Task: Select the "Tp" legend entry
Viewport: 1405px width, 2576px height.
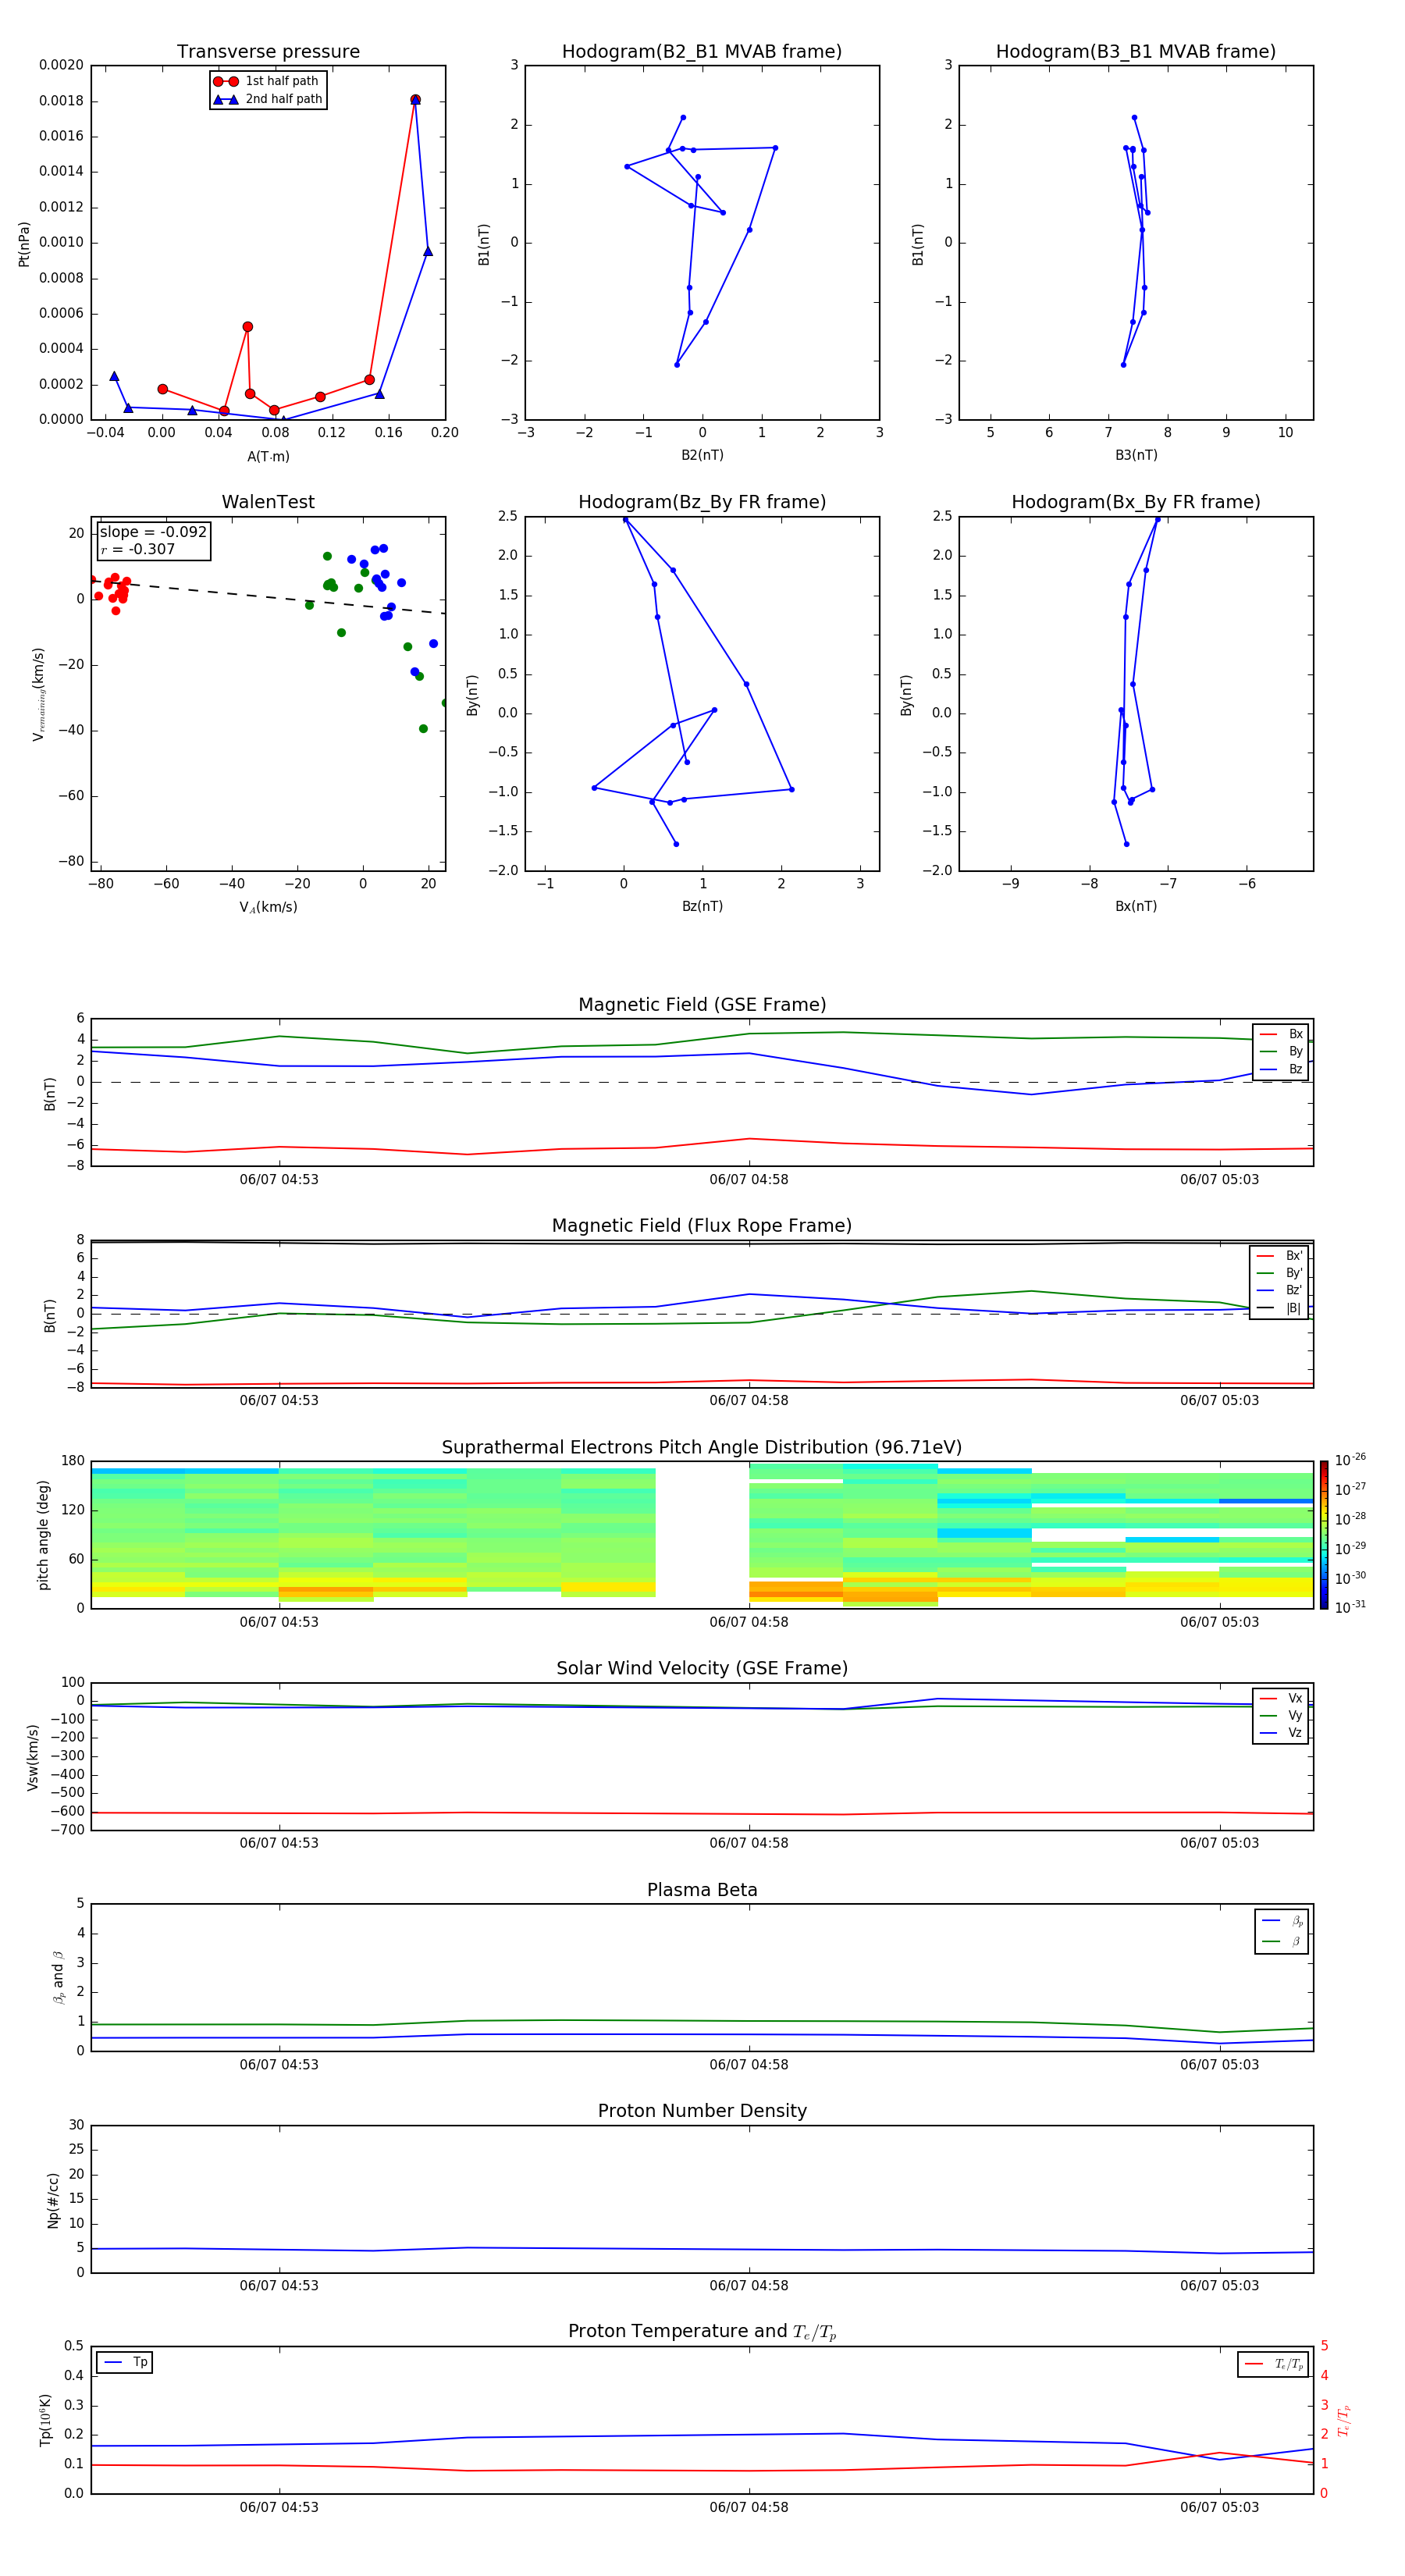Action: pos(125,2362)
